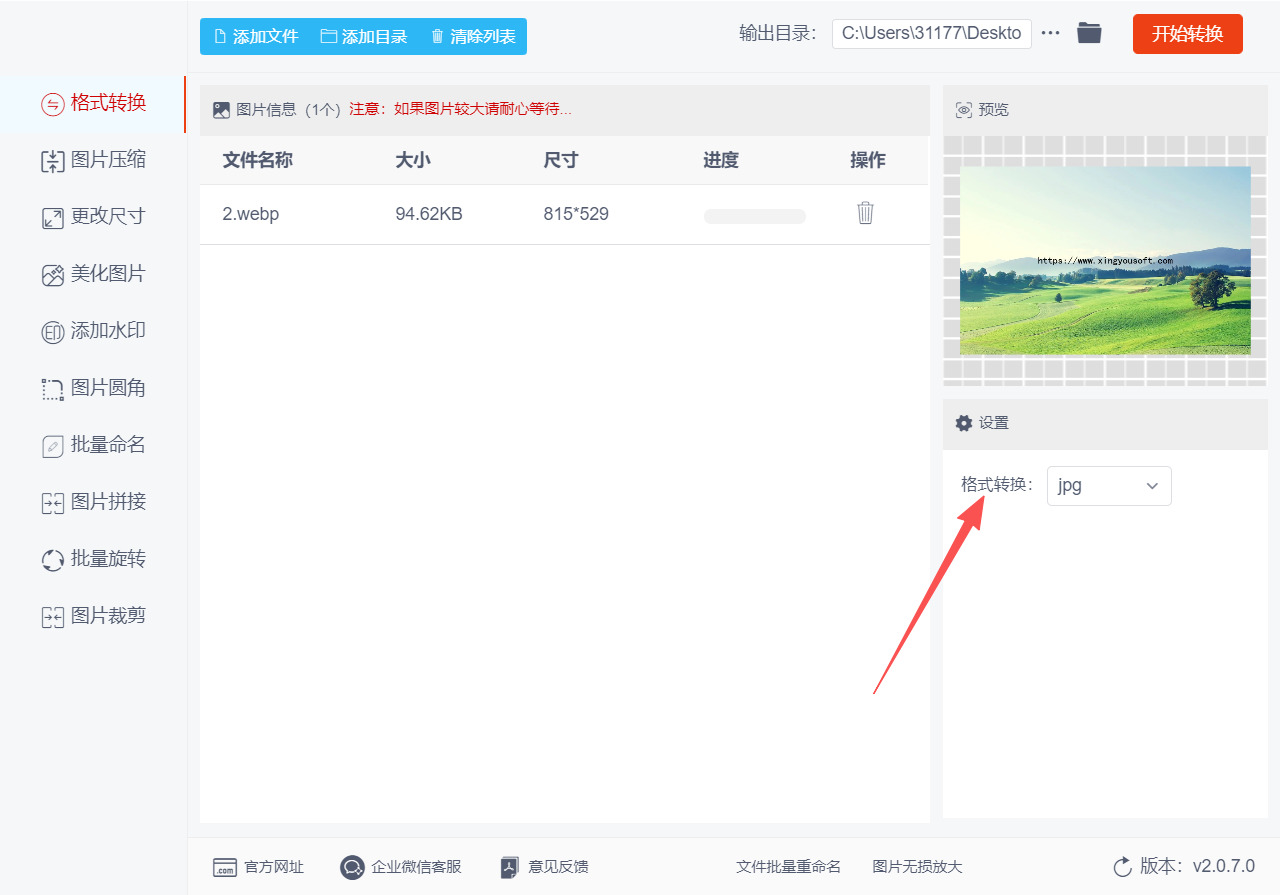Delete 2.webp using the trash icon
This screenshot has width=1280, height=895.
[865, 213]
